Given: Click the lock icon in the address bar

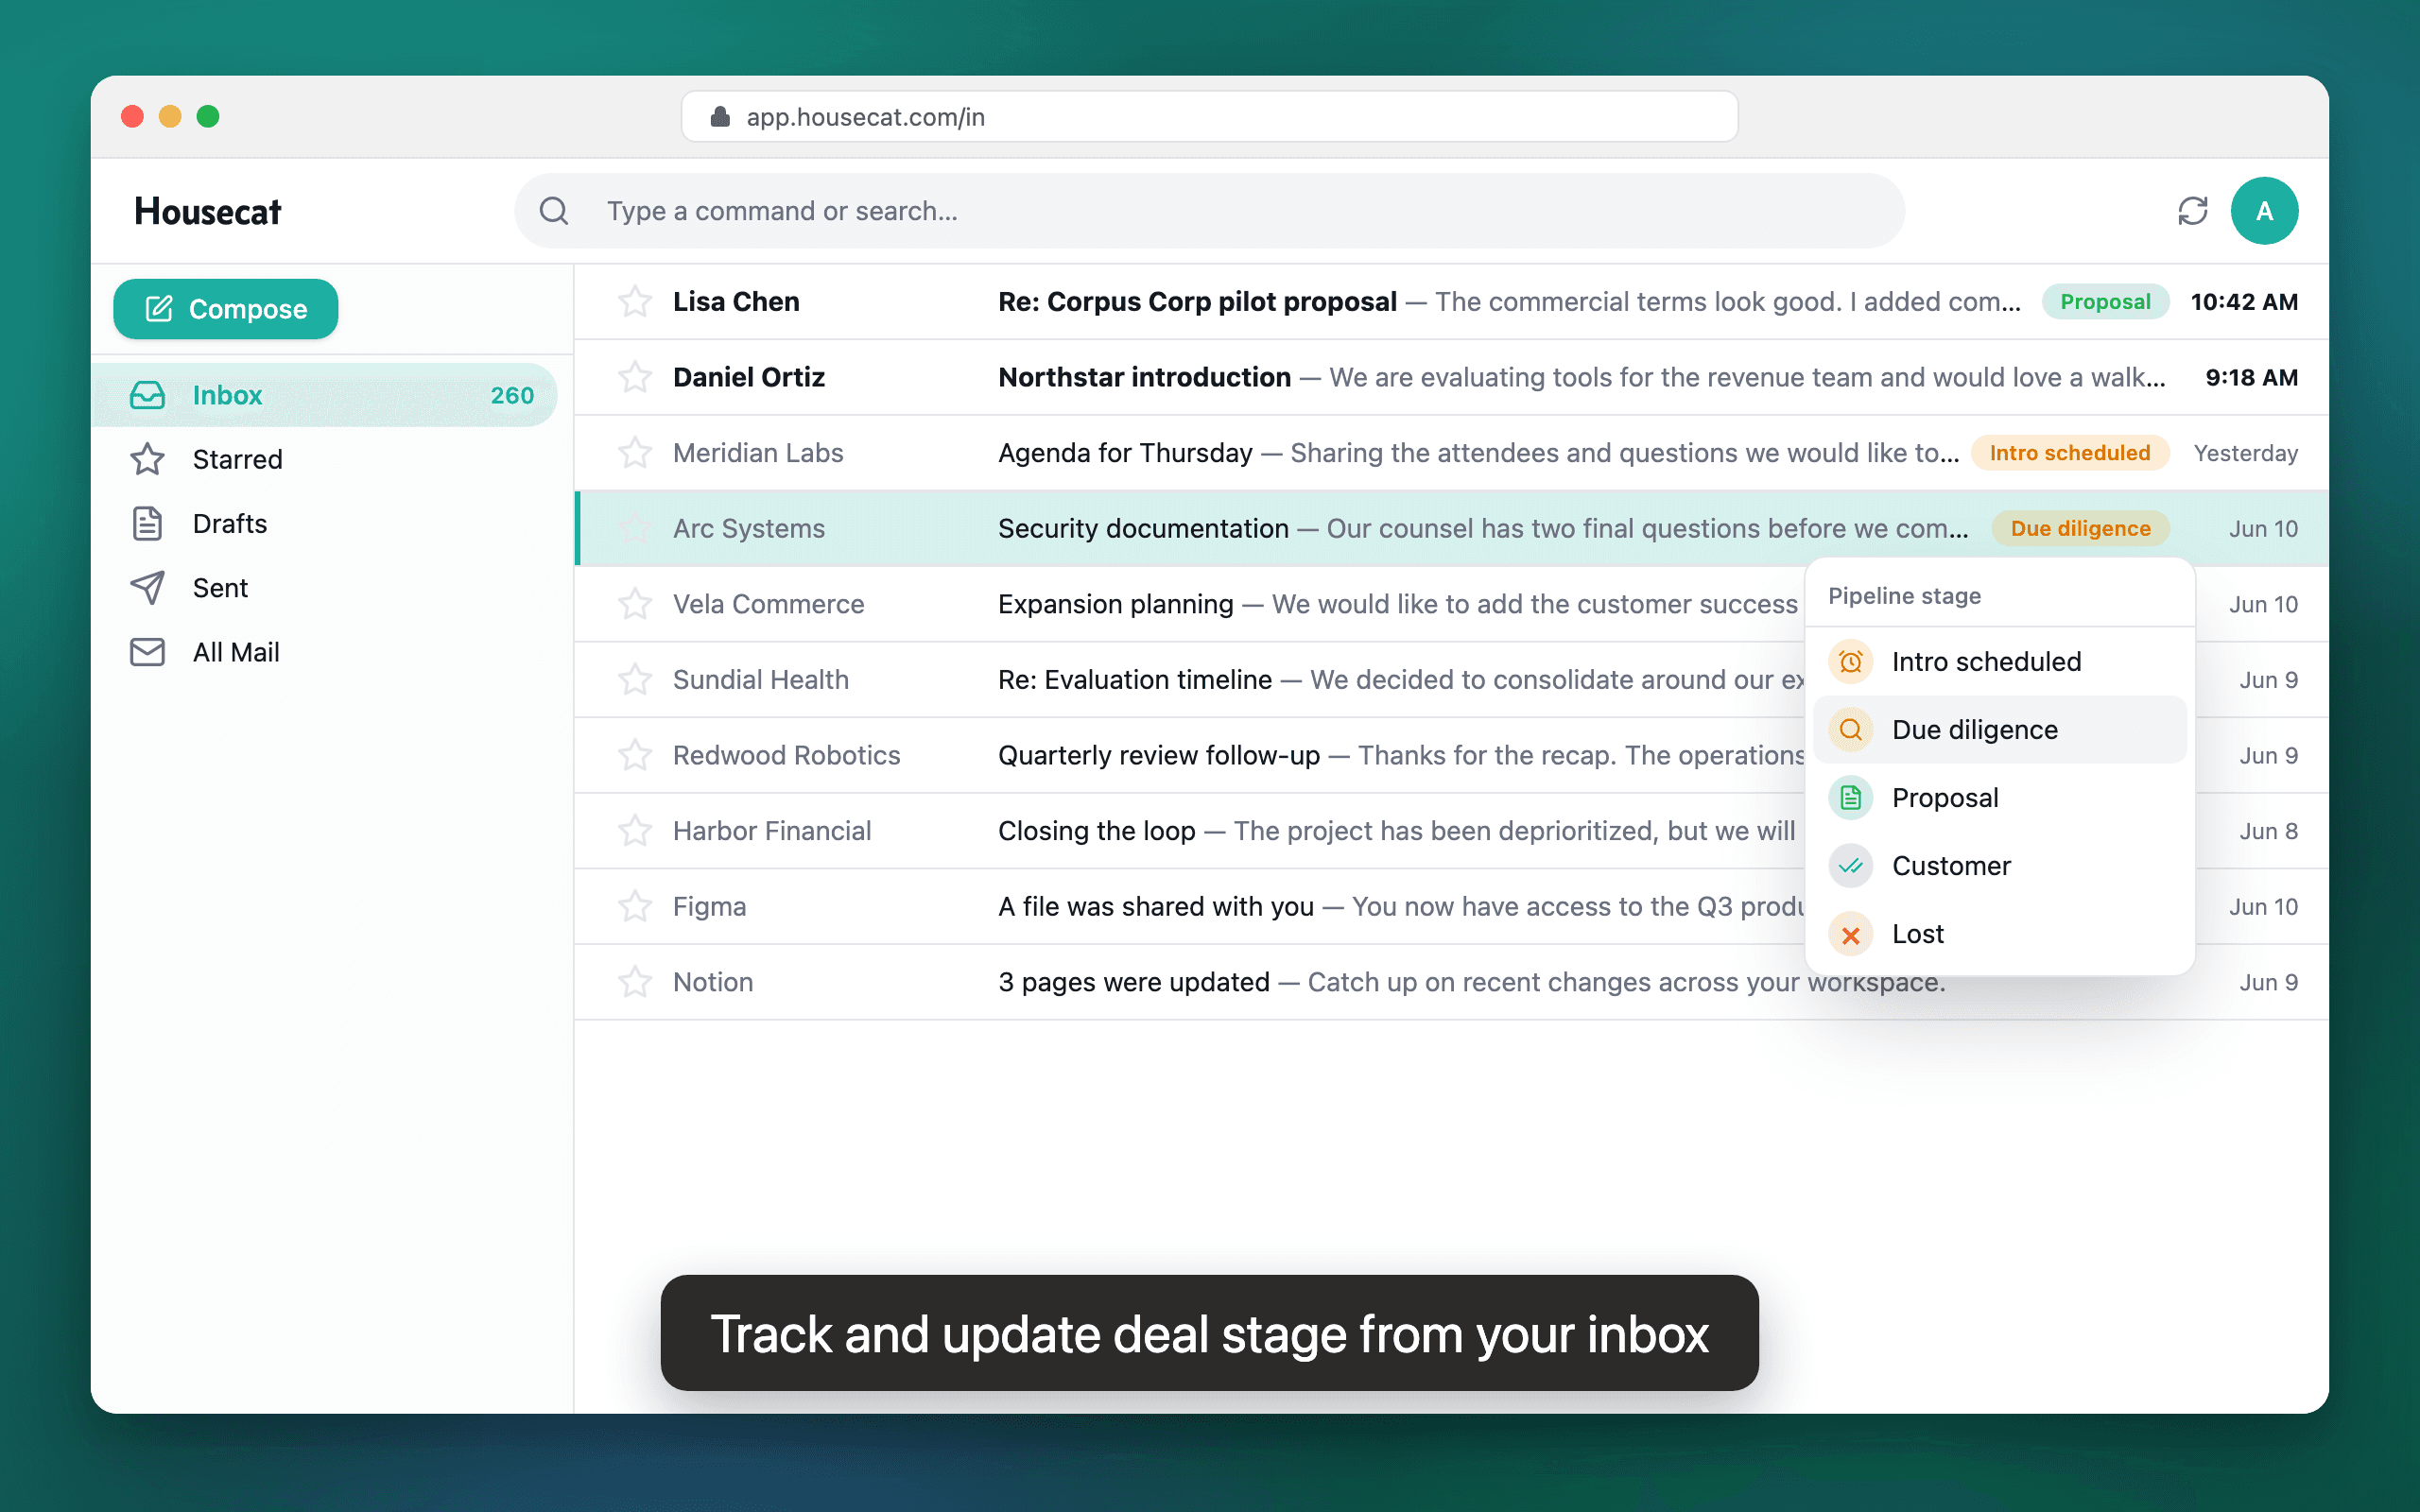Looking at the screenshot, I should tap(719, 117).
